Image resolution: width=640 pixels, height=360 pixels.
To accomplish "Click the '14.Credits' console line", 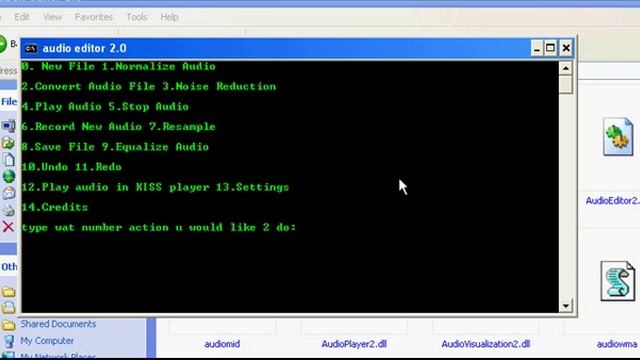I will coord(55,207).
